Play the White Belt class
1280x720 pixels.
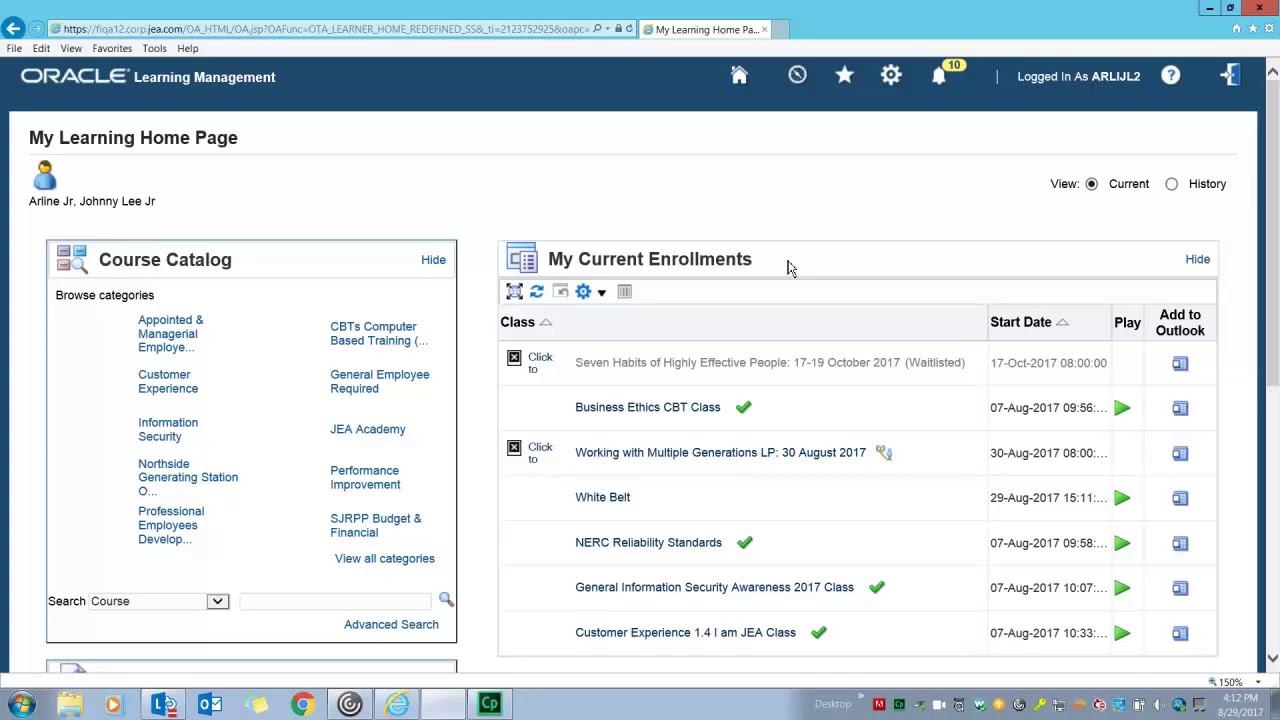coord(1122,498)
